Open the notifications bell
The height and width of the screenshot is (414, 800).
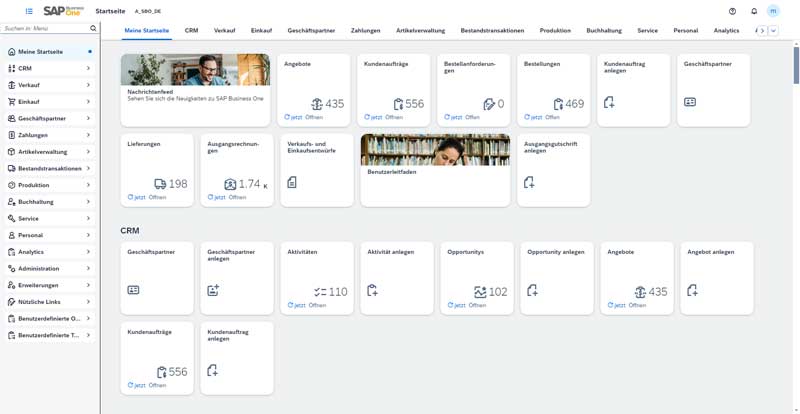[753, 11]
